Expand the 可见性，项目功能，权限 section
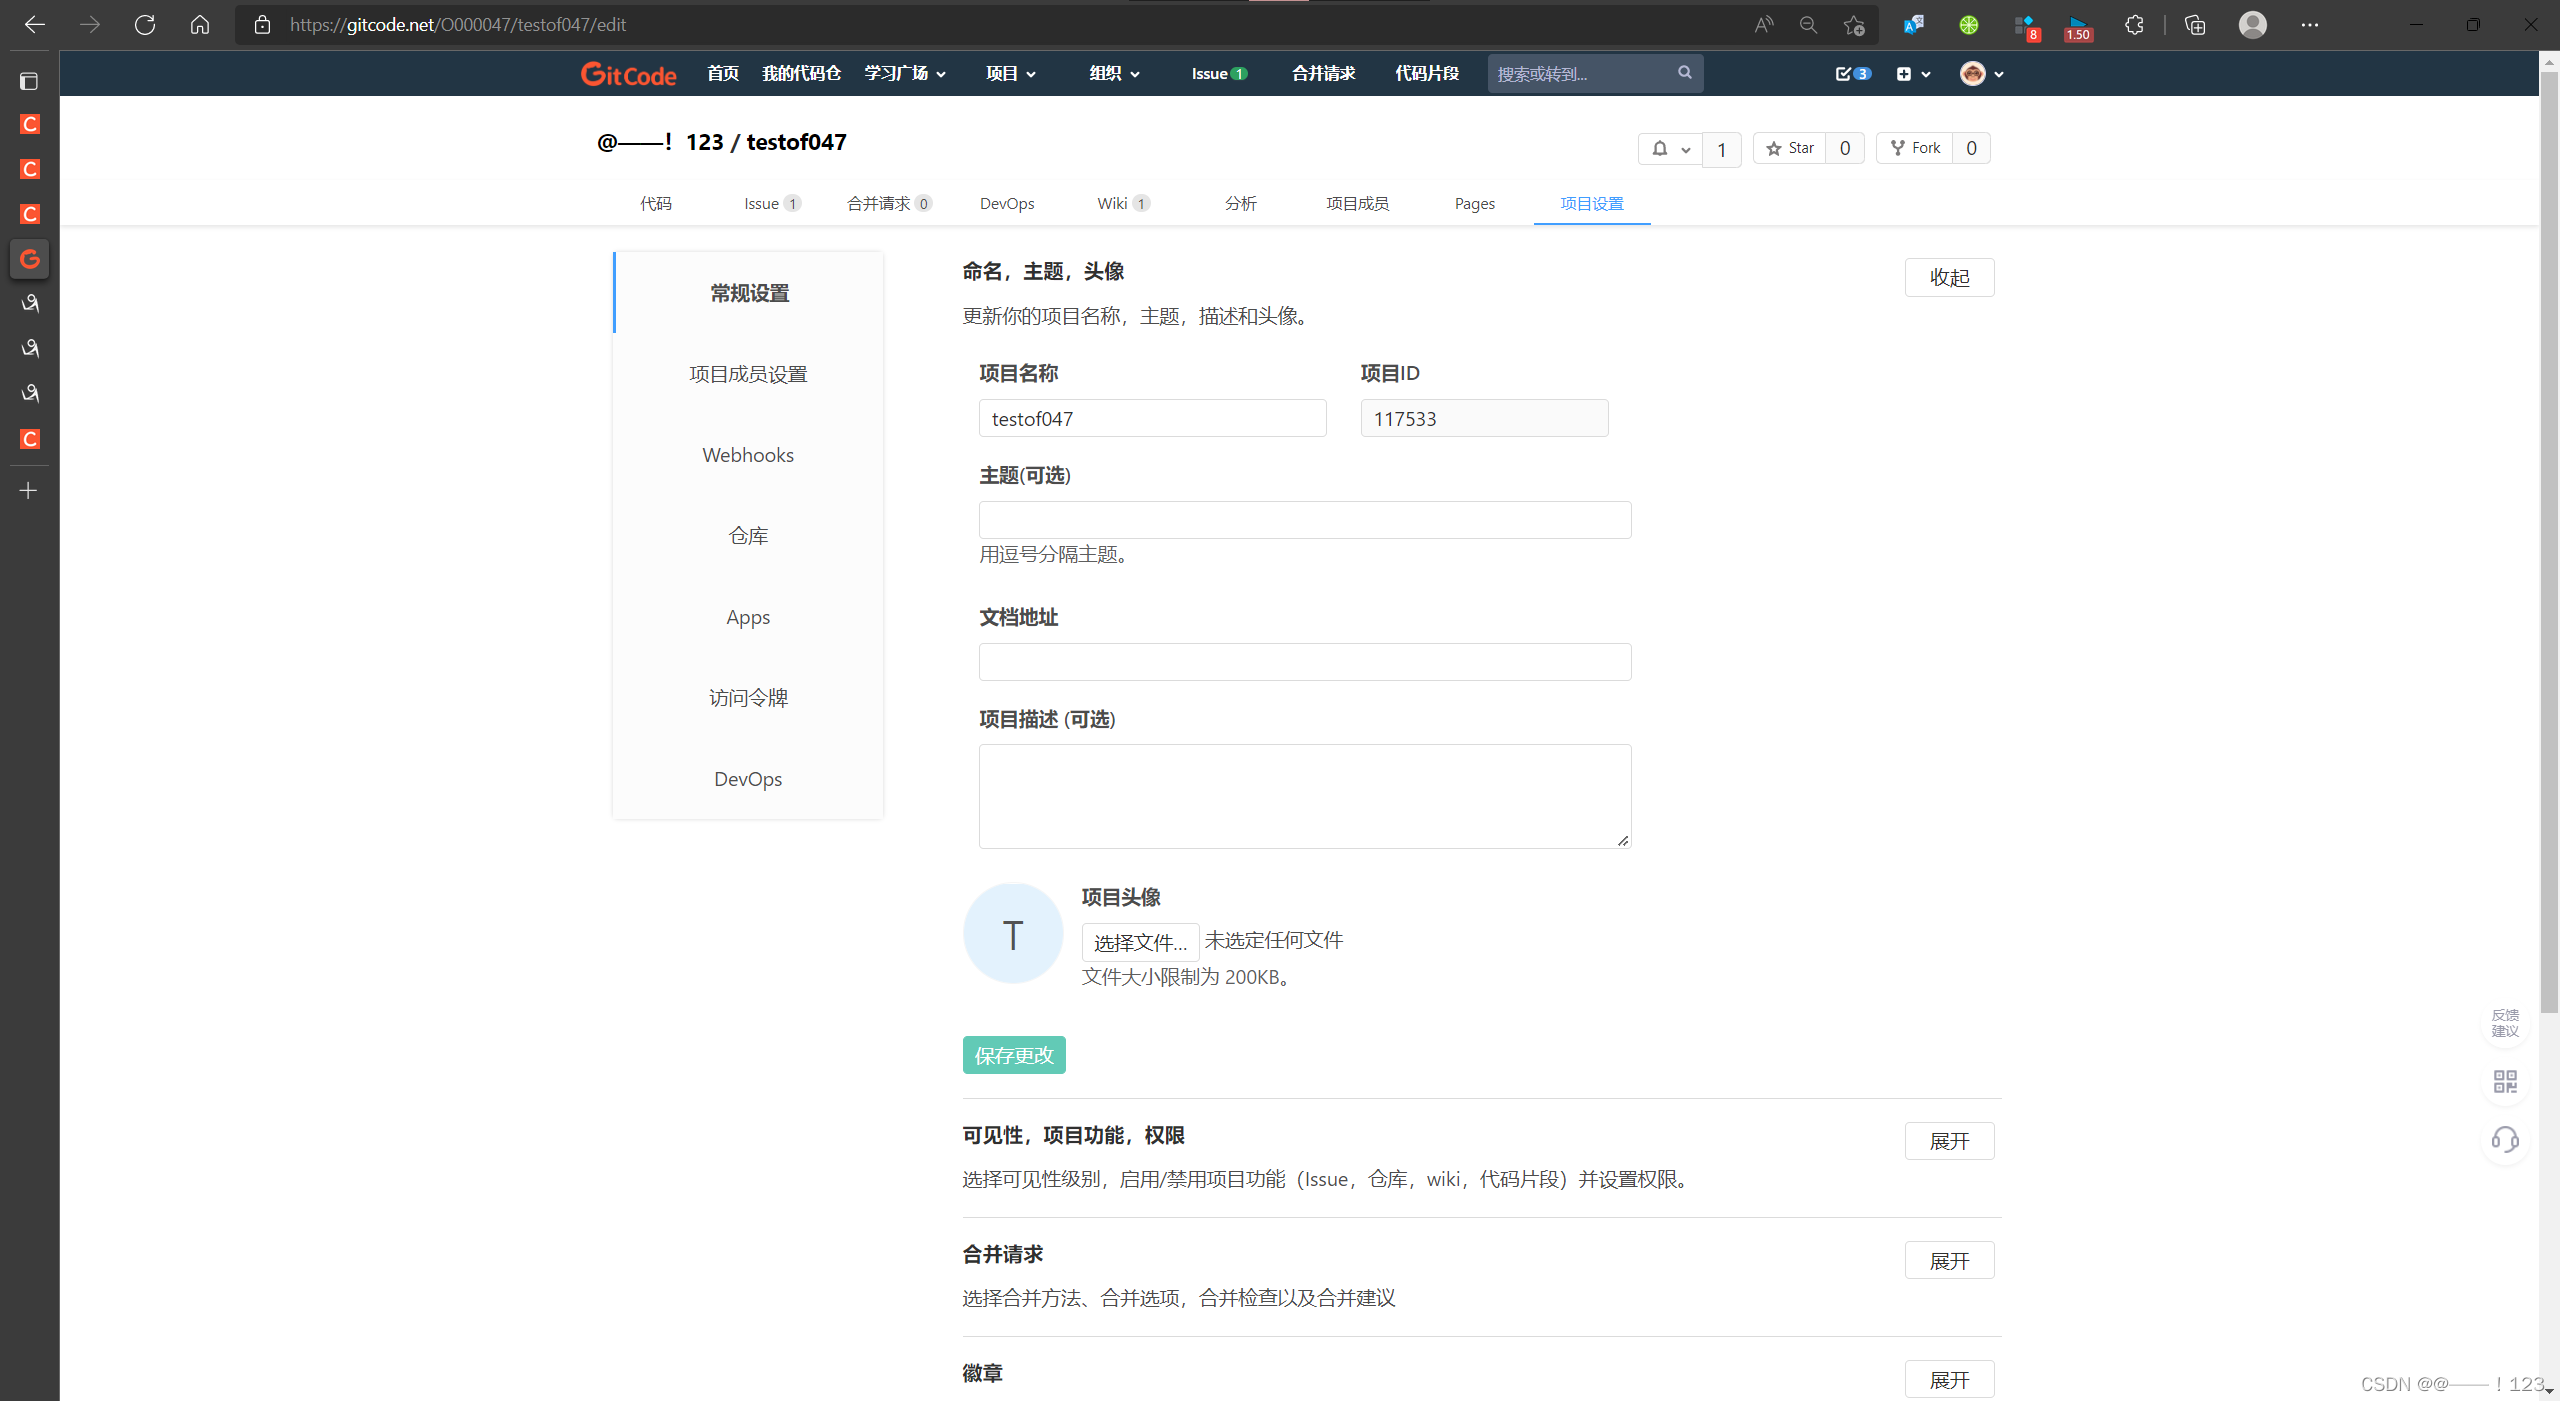 [x=1949, y=1140]
